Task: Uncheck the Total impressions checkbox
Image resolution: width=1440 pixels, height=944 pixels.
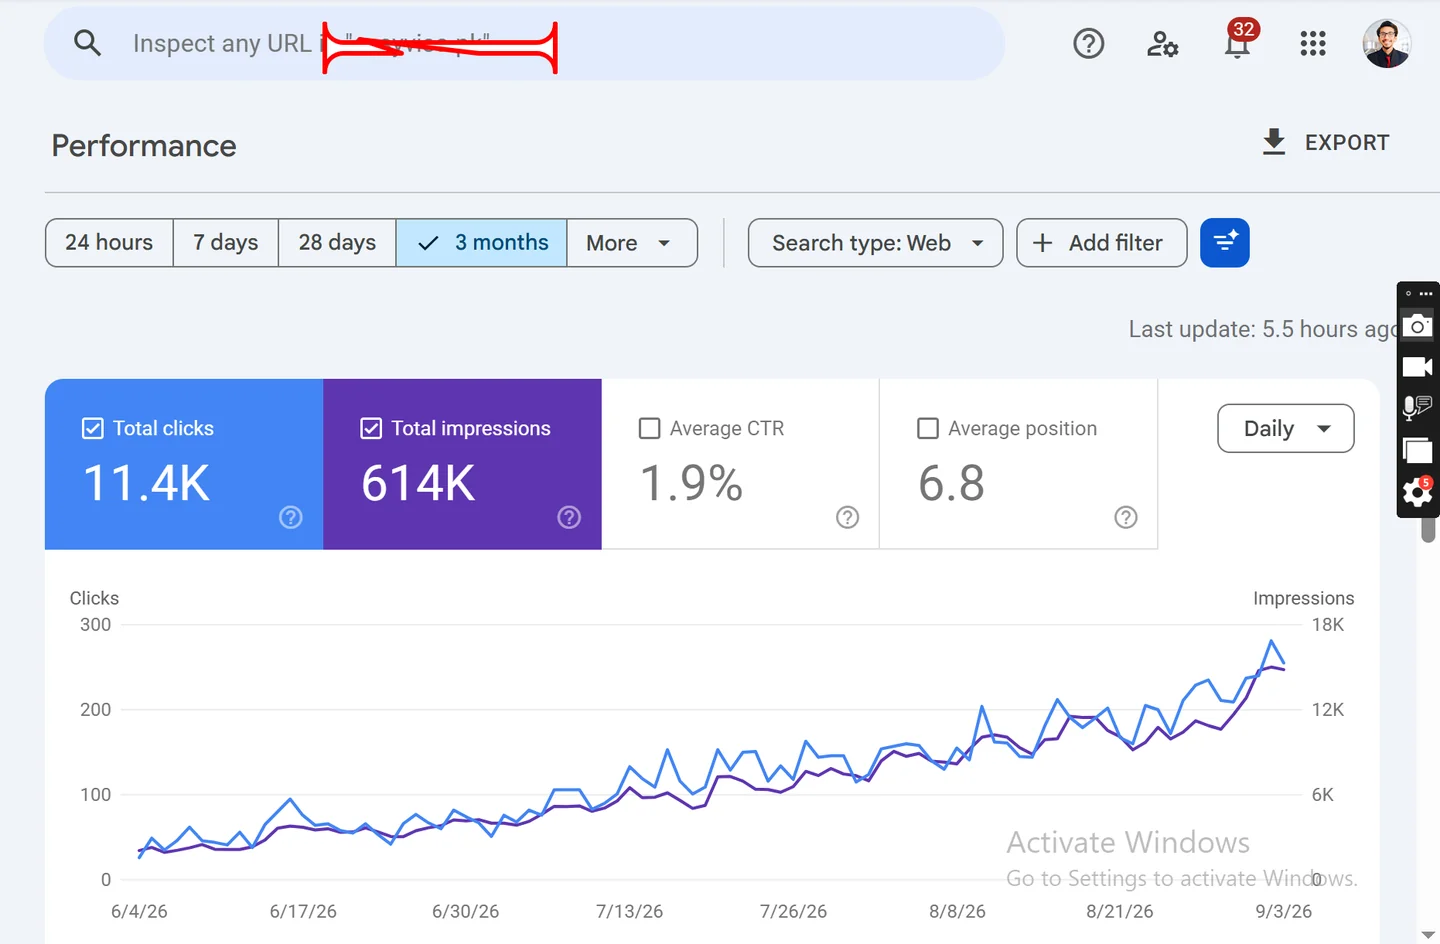Action: pyautogui.click(x=371, y=429)
